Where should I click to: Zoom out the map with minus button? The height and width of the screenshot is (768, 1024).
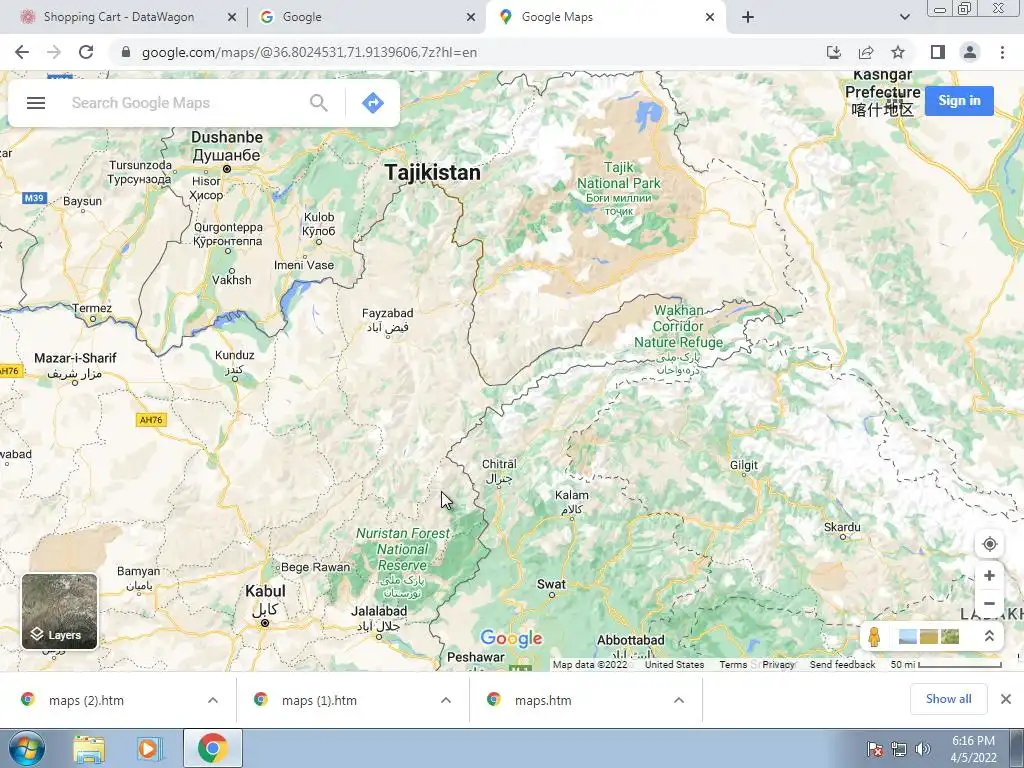click(x=989, y=603)
